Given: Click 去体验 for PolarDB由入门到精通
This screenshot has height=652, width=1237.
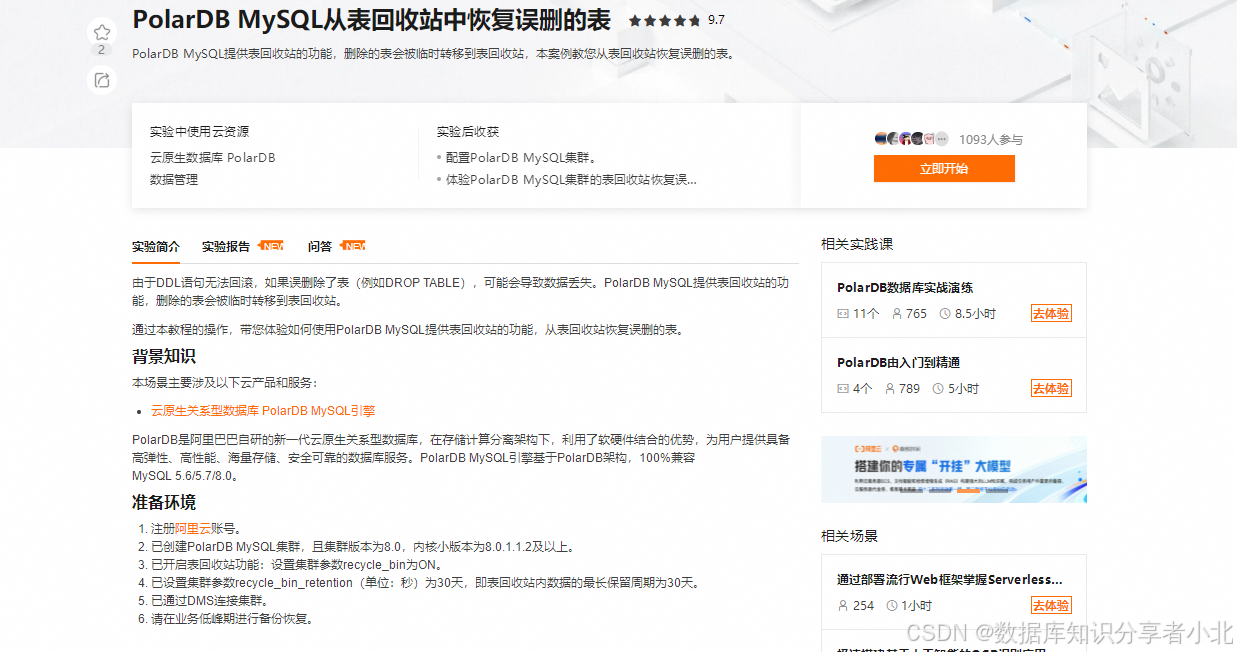Looking at the screenshot, I should [1050, 388].
